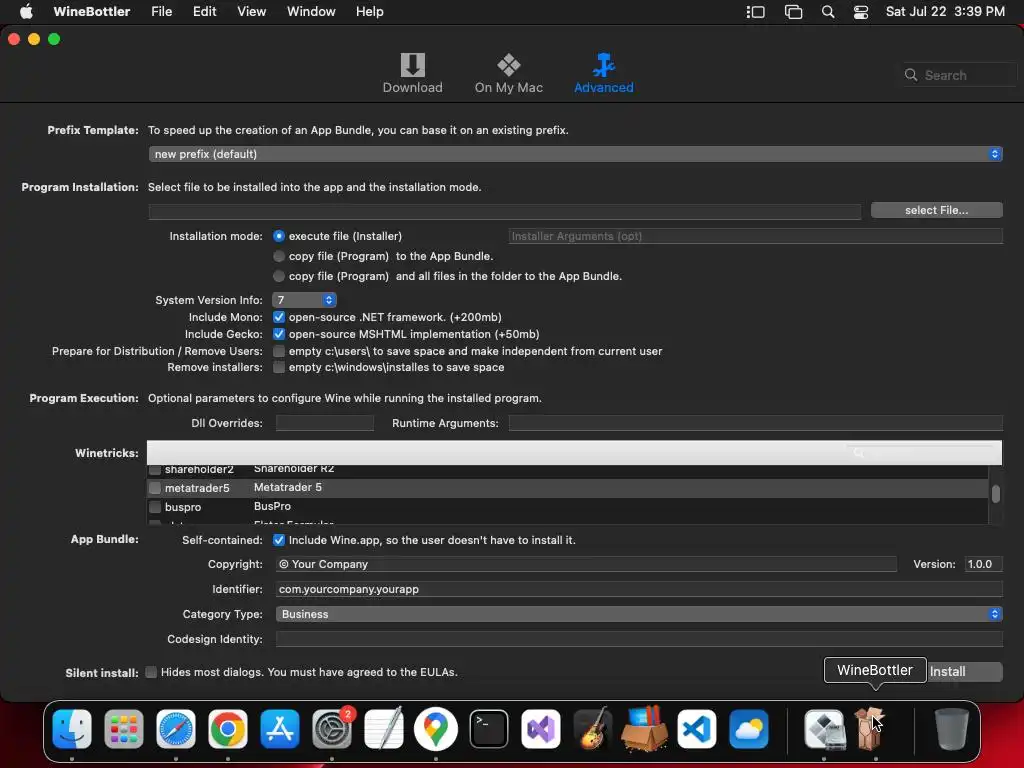Open the Edit menu
The width and height of the screenshot is (1024, 768).
204,12
